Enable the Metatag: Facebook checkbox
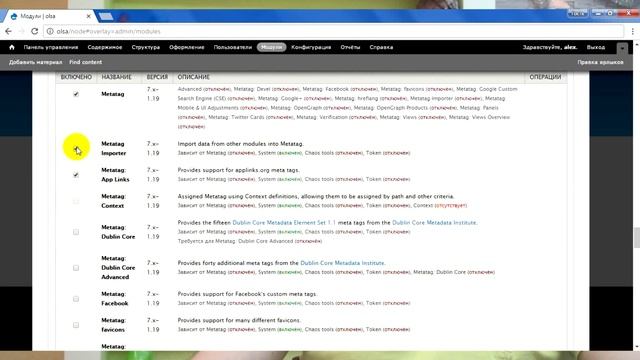 (x=76, y=299)
